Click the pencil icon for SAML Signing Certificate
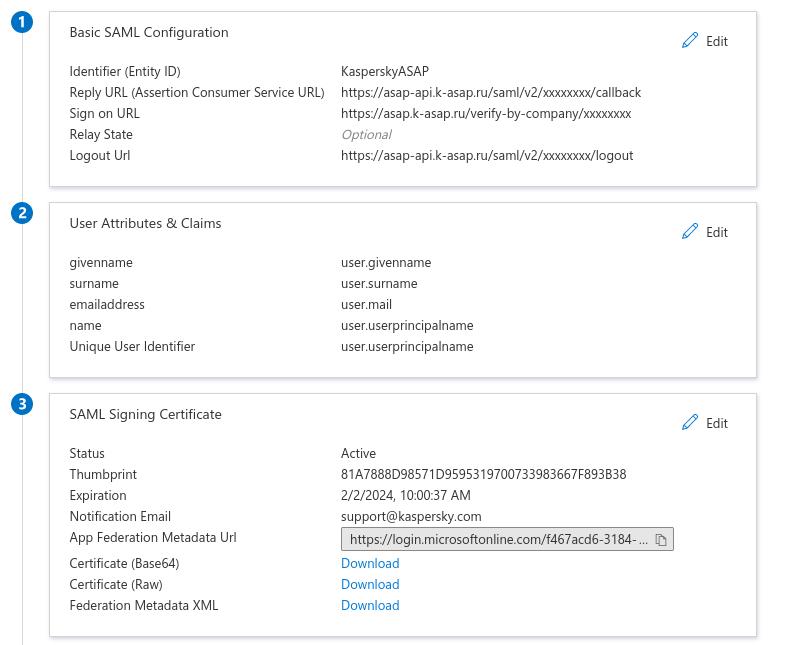The height and width of the screenshot is (645, 785). tap(690, 422)
